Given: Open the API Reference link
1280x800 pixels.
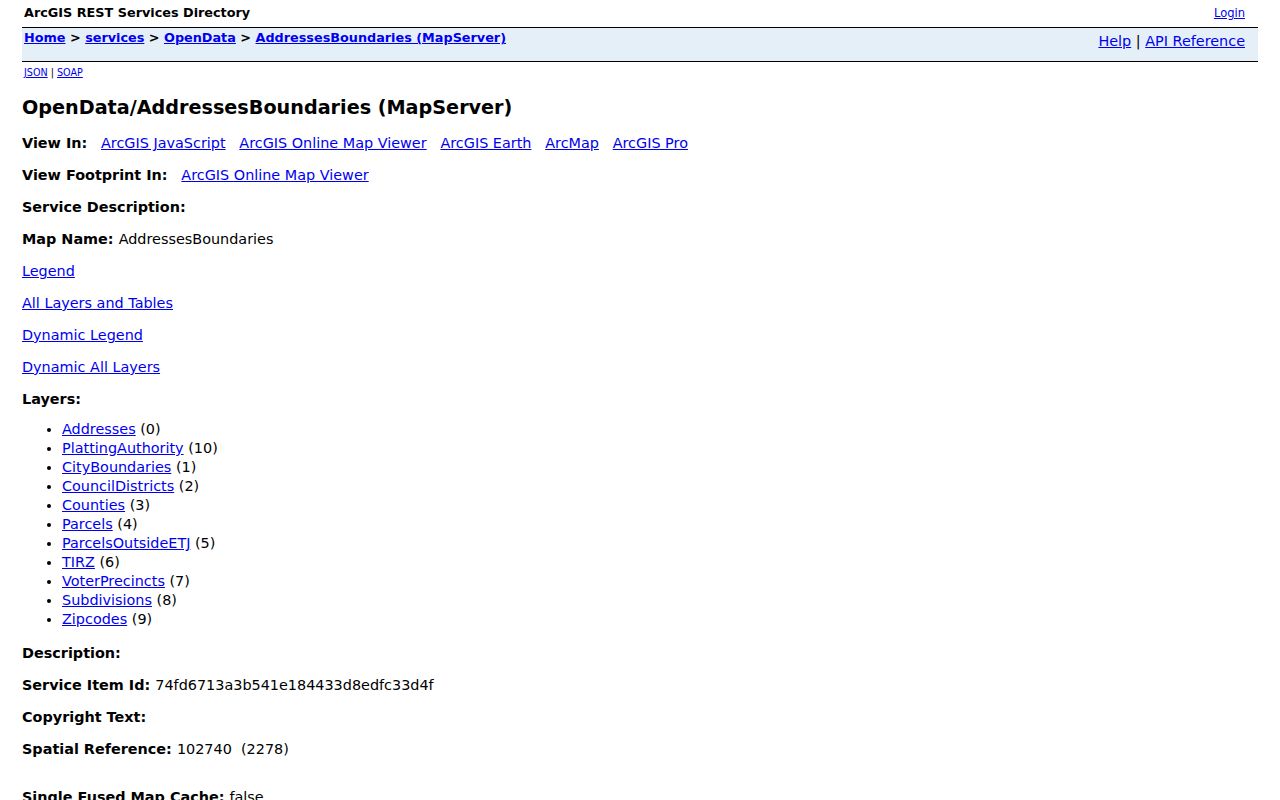Looking at the screenshot, I should tap(1195, 41).
